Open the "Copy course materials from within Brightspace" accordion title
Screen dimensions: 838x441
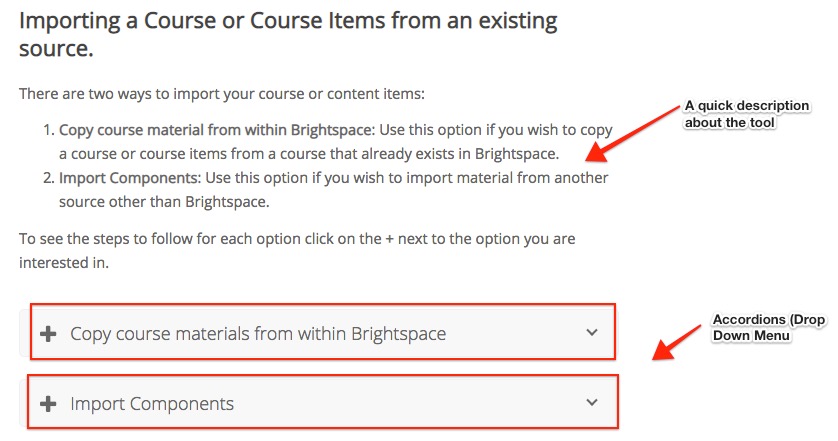pyautogui.click(x=258, y=333)
